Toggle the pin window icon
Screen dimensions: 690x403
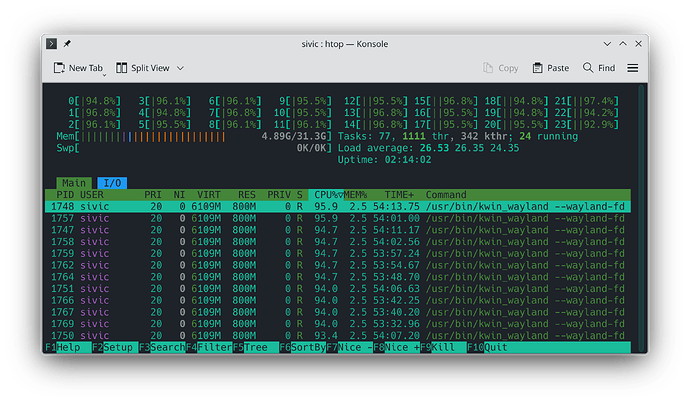[x=67, y=44]
